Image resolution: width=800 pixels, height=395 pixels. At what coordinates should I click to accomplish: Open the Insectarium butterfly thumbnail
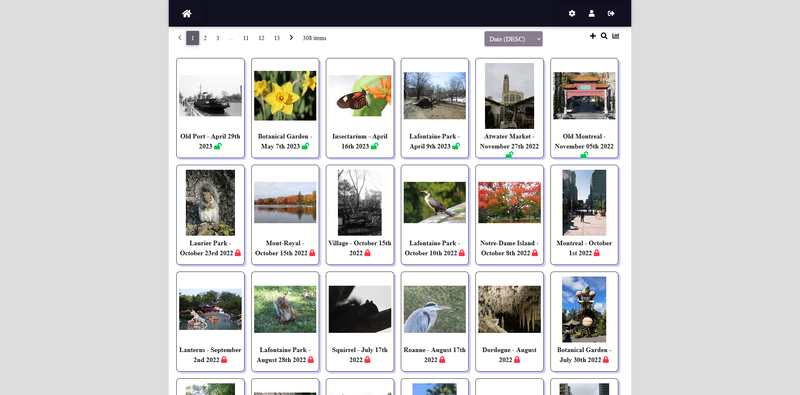coord(360,96)
